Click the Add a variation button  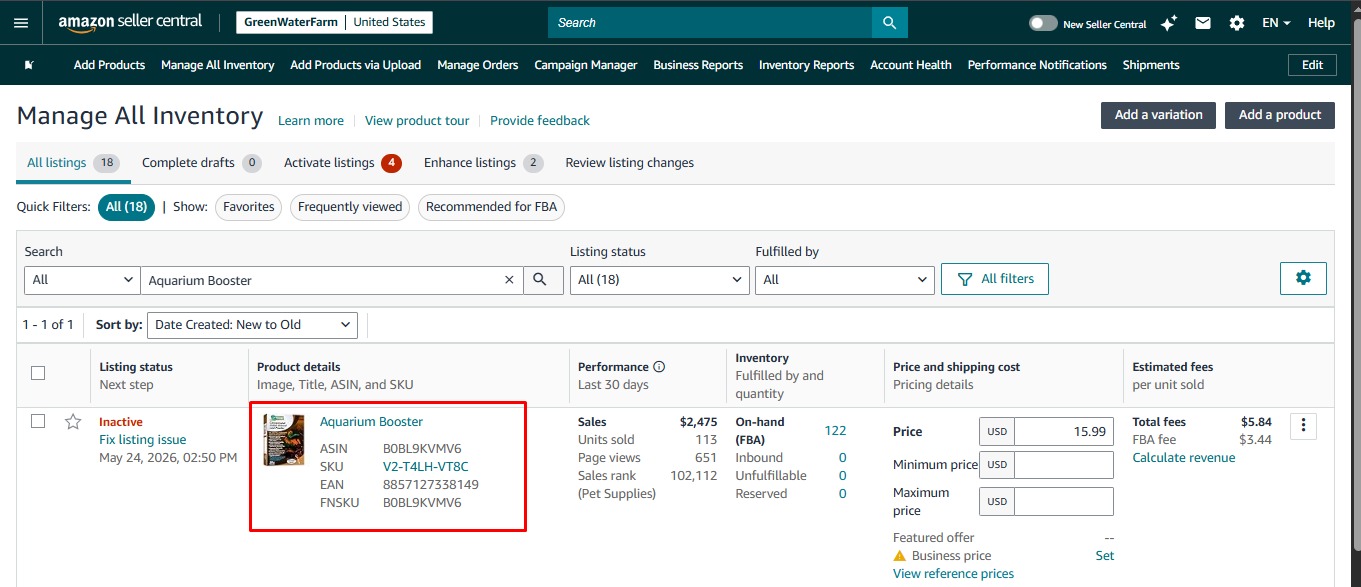[1159, 115]
